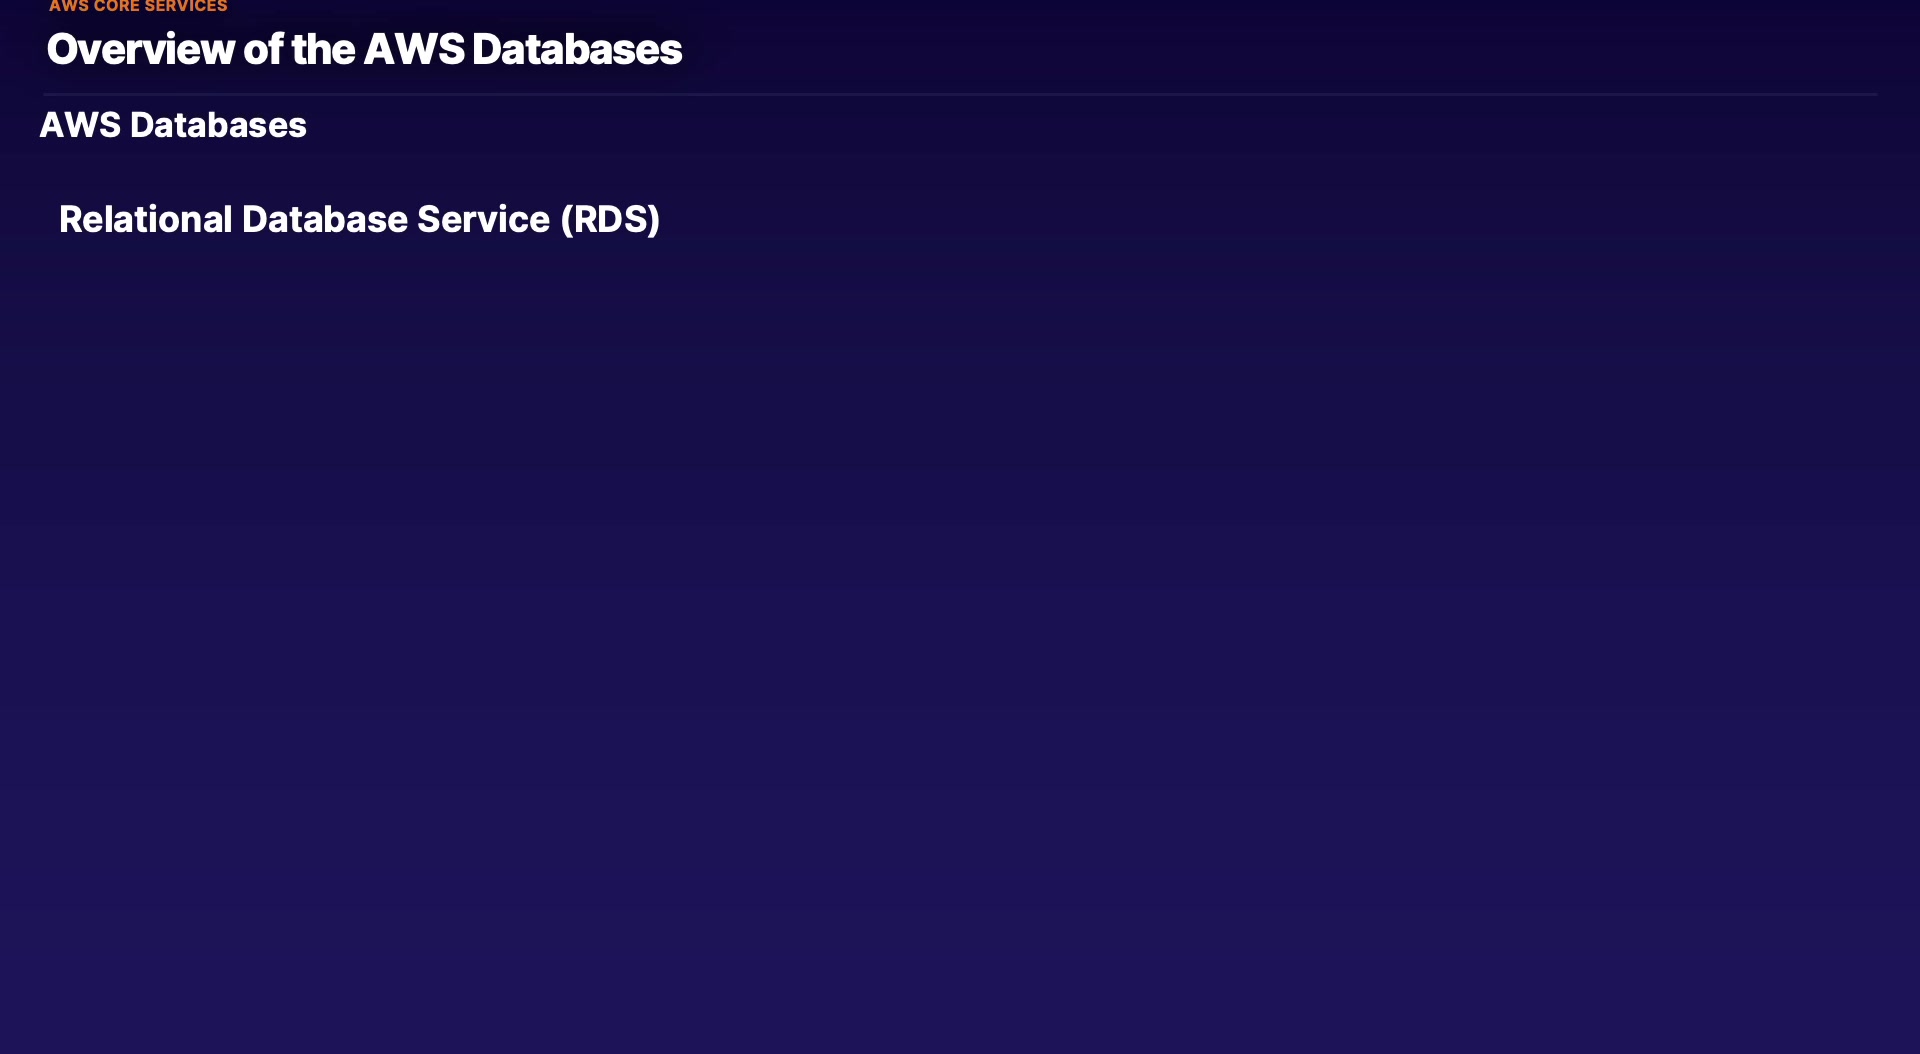The height and width of the screenshot is (1054, 1920).
Task: Click the word Service in the RDS line
Action: pos(483,219)
